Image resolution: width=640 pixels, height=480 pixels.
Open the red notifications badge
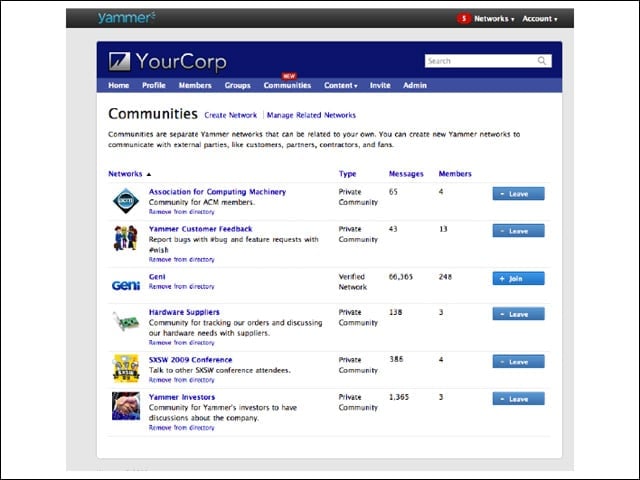pyautogui.click(x=464, y=18)
